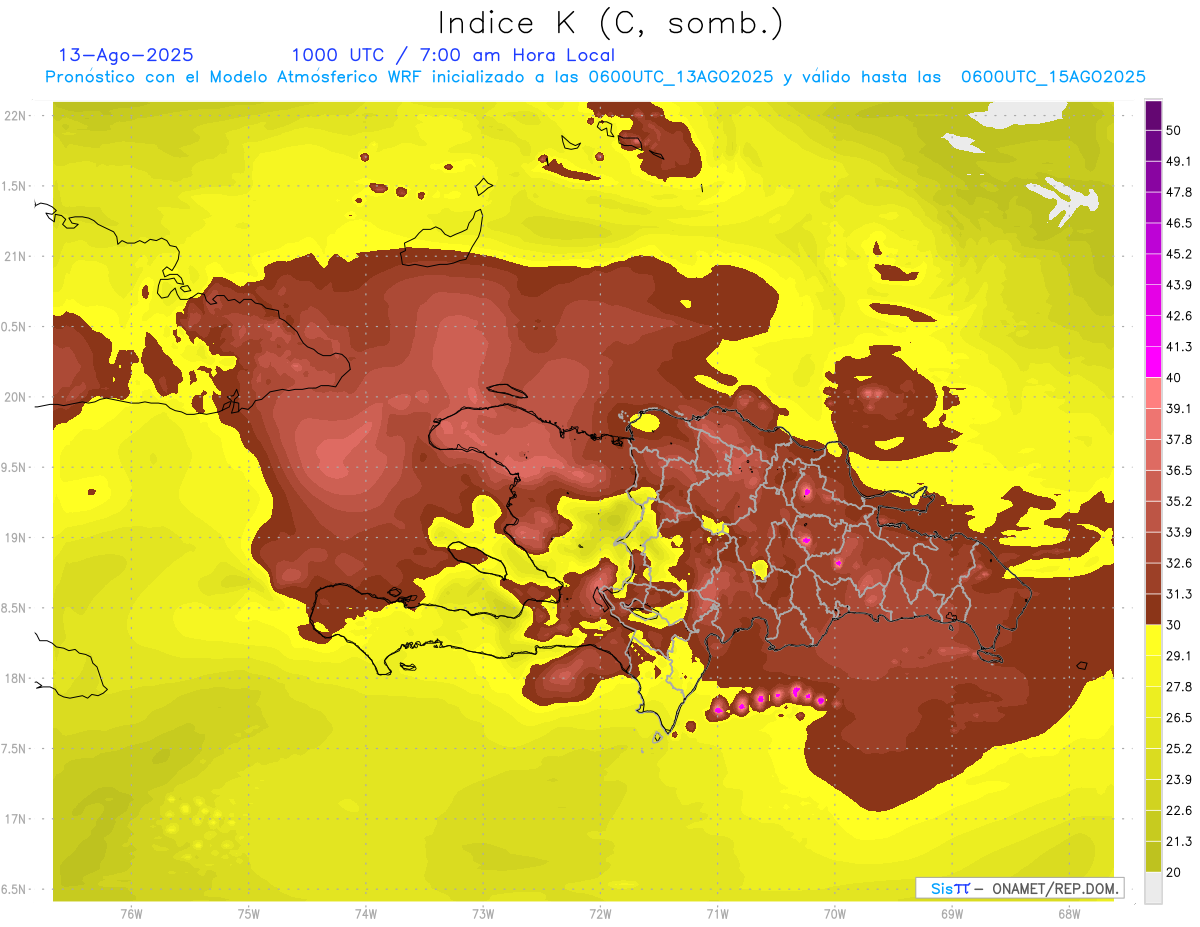Click the colorbar label "47.8"
This screenshot has width=1200, height=927.
[1179, 192]
